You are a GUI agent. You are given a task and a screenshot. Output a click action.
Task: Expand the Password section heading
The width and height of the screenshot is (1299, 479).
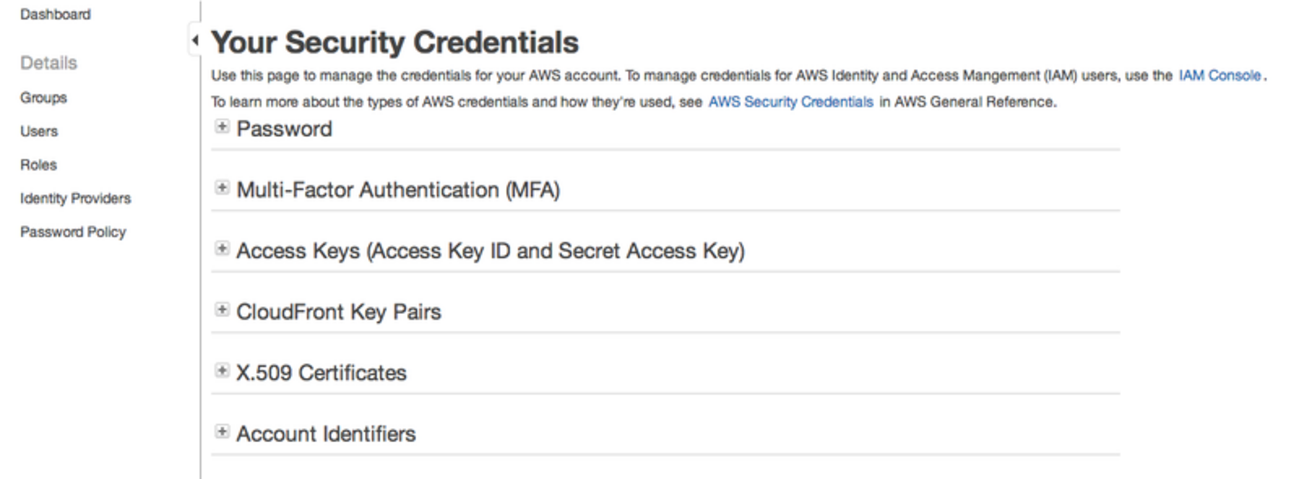click(284, 129)
